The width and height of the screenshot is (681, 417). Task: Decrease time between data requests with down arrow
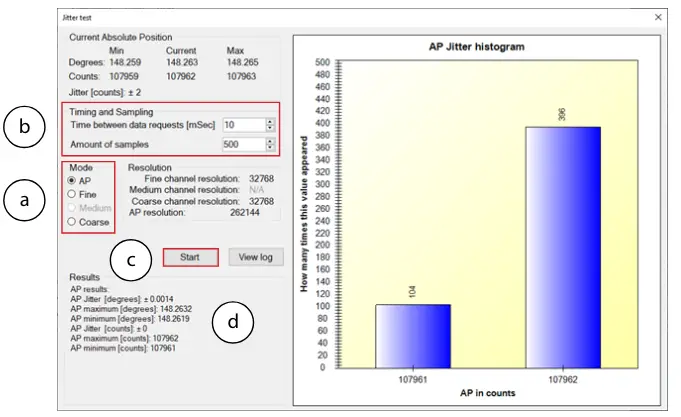pyautogui.click(x=270, y=129)
